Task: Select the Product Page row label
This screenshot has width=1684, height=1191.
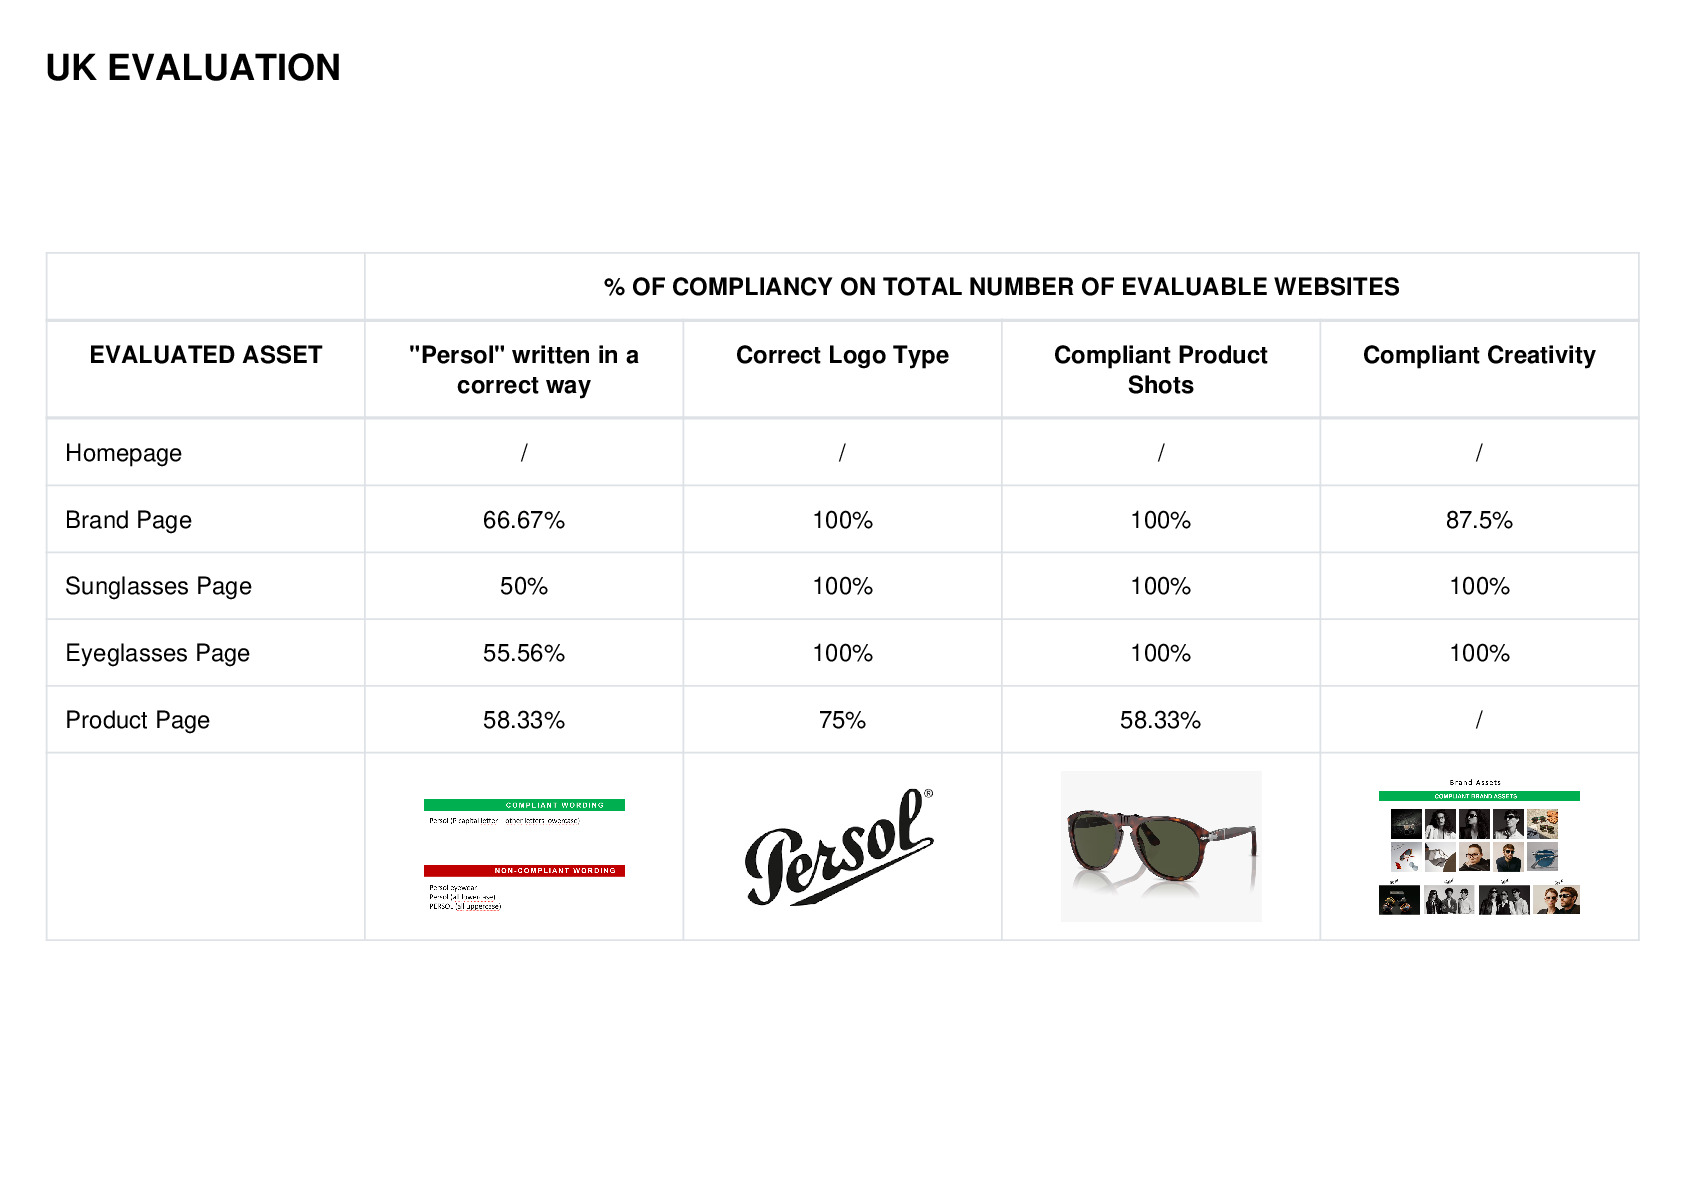Action: pyautogui.click(x=137, y=720)
